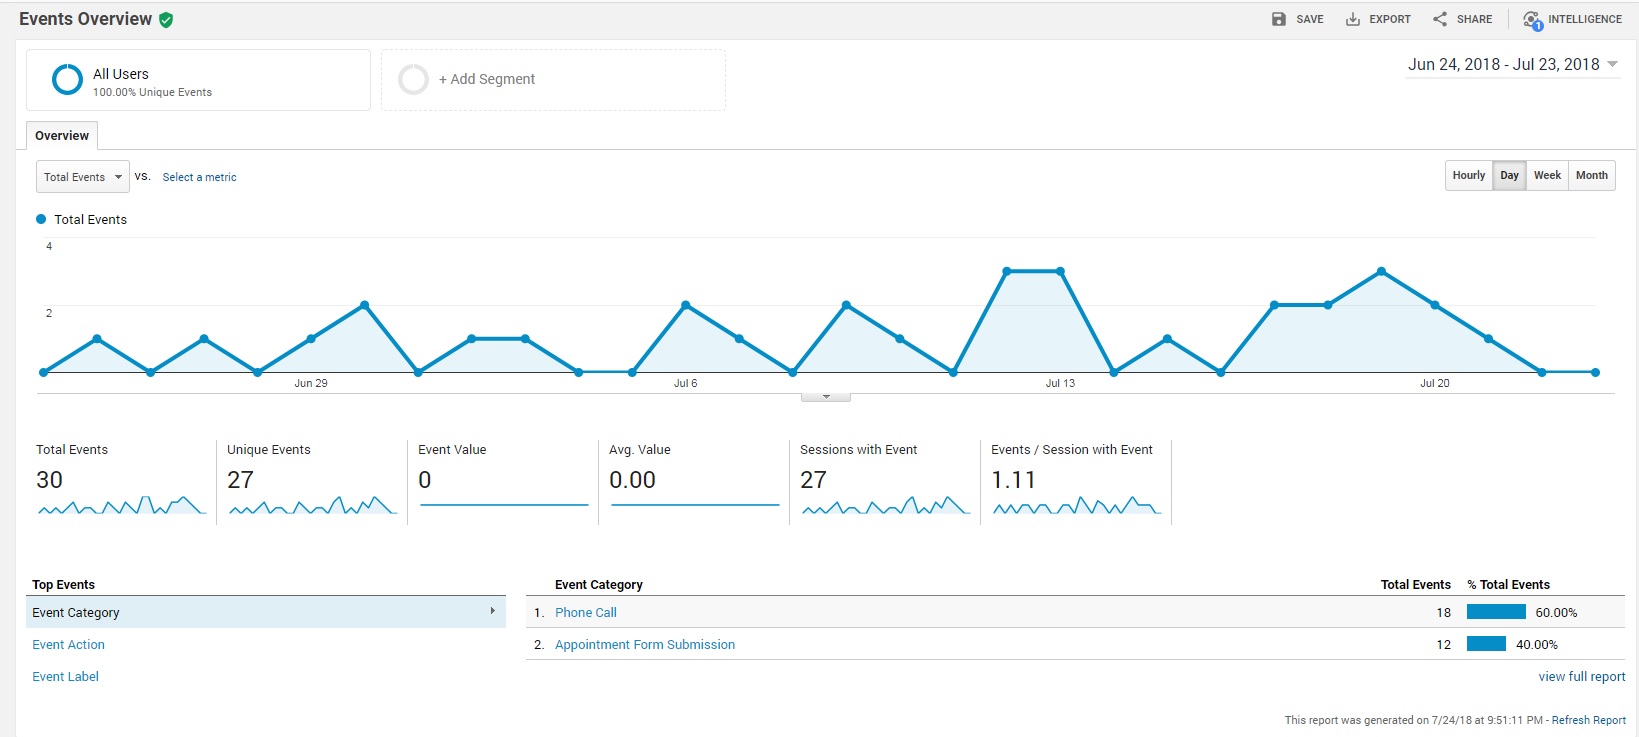Click the Add Segment placeholder circle
Screen dimensions: 1639x737
413,79
